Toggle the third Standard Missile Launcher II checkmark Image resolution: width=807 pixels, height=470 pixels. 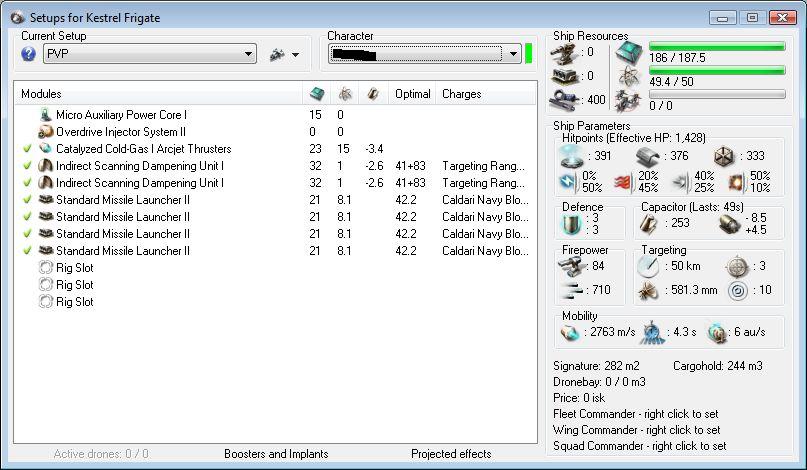tap(27, 234)
